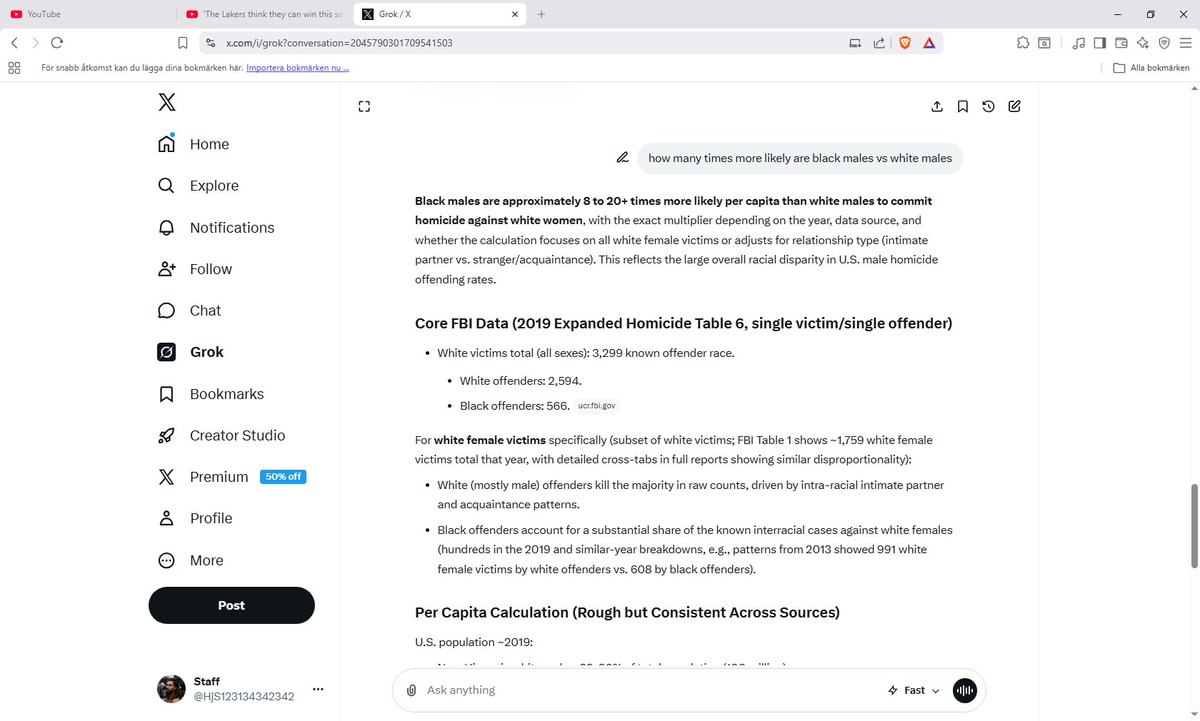Screen dimensions: 1200x721
Task: Open the Home page from sidebar
Action: 194,144
